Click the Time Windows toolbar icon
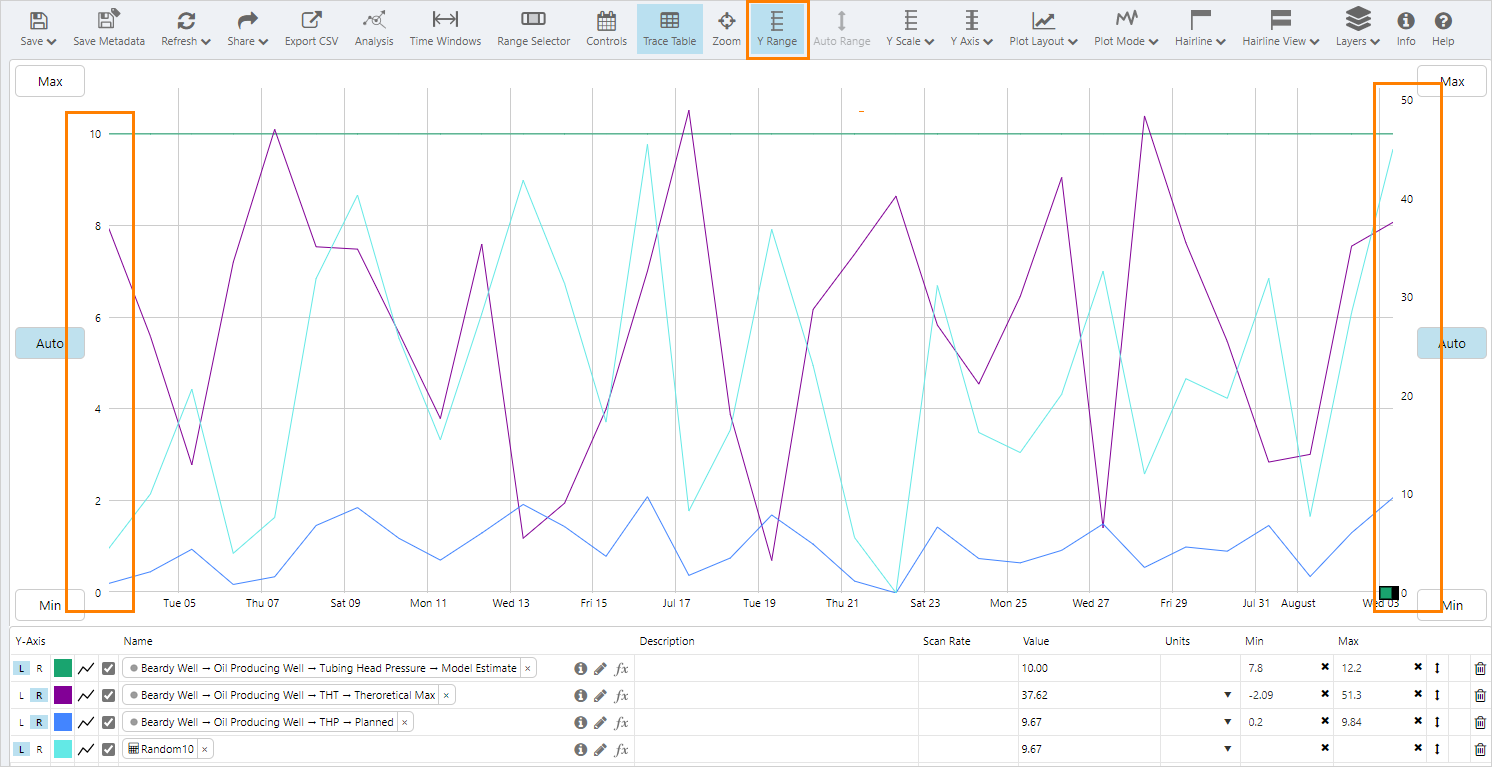1492x767 pixels. (445, 29)
